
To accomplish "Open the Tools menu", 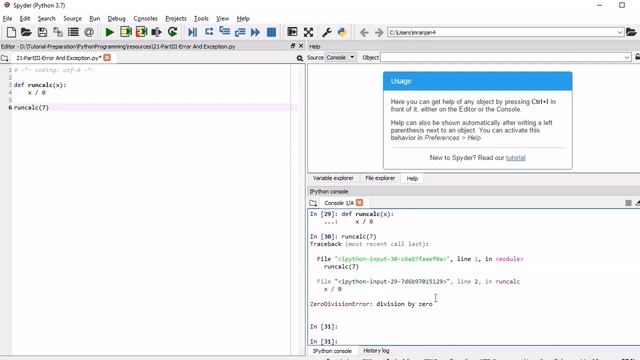I will click(x=201, y=18).
